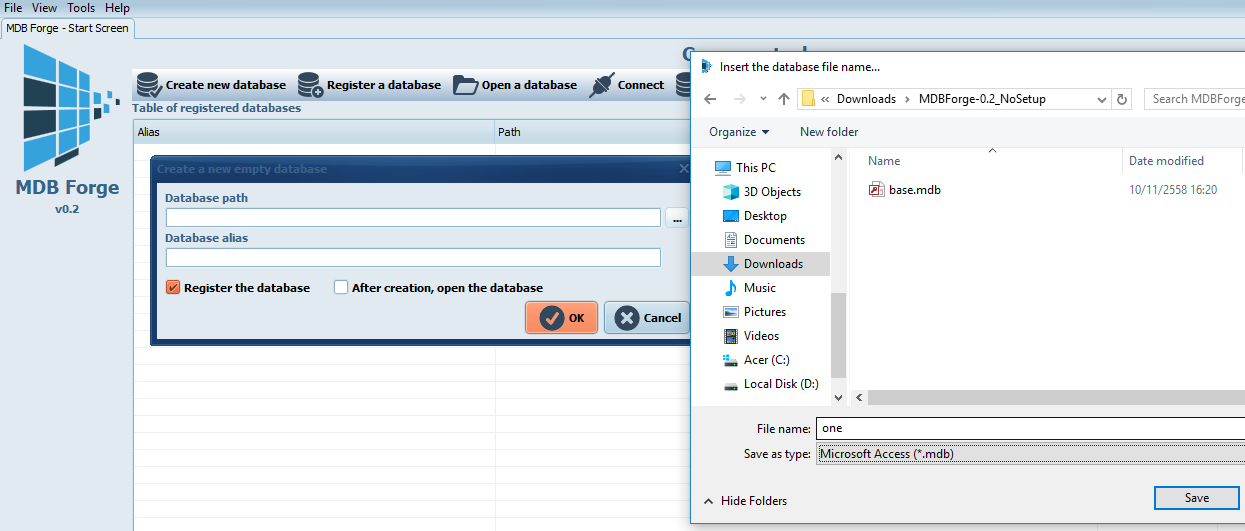Screen dimensions: 1245x531
Task: Click the Connect plug icon
Action: click(x=601, y=85)
